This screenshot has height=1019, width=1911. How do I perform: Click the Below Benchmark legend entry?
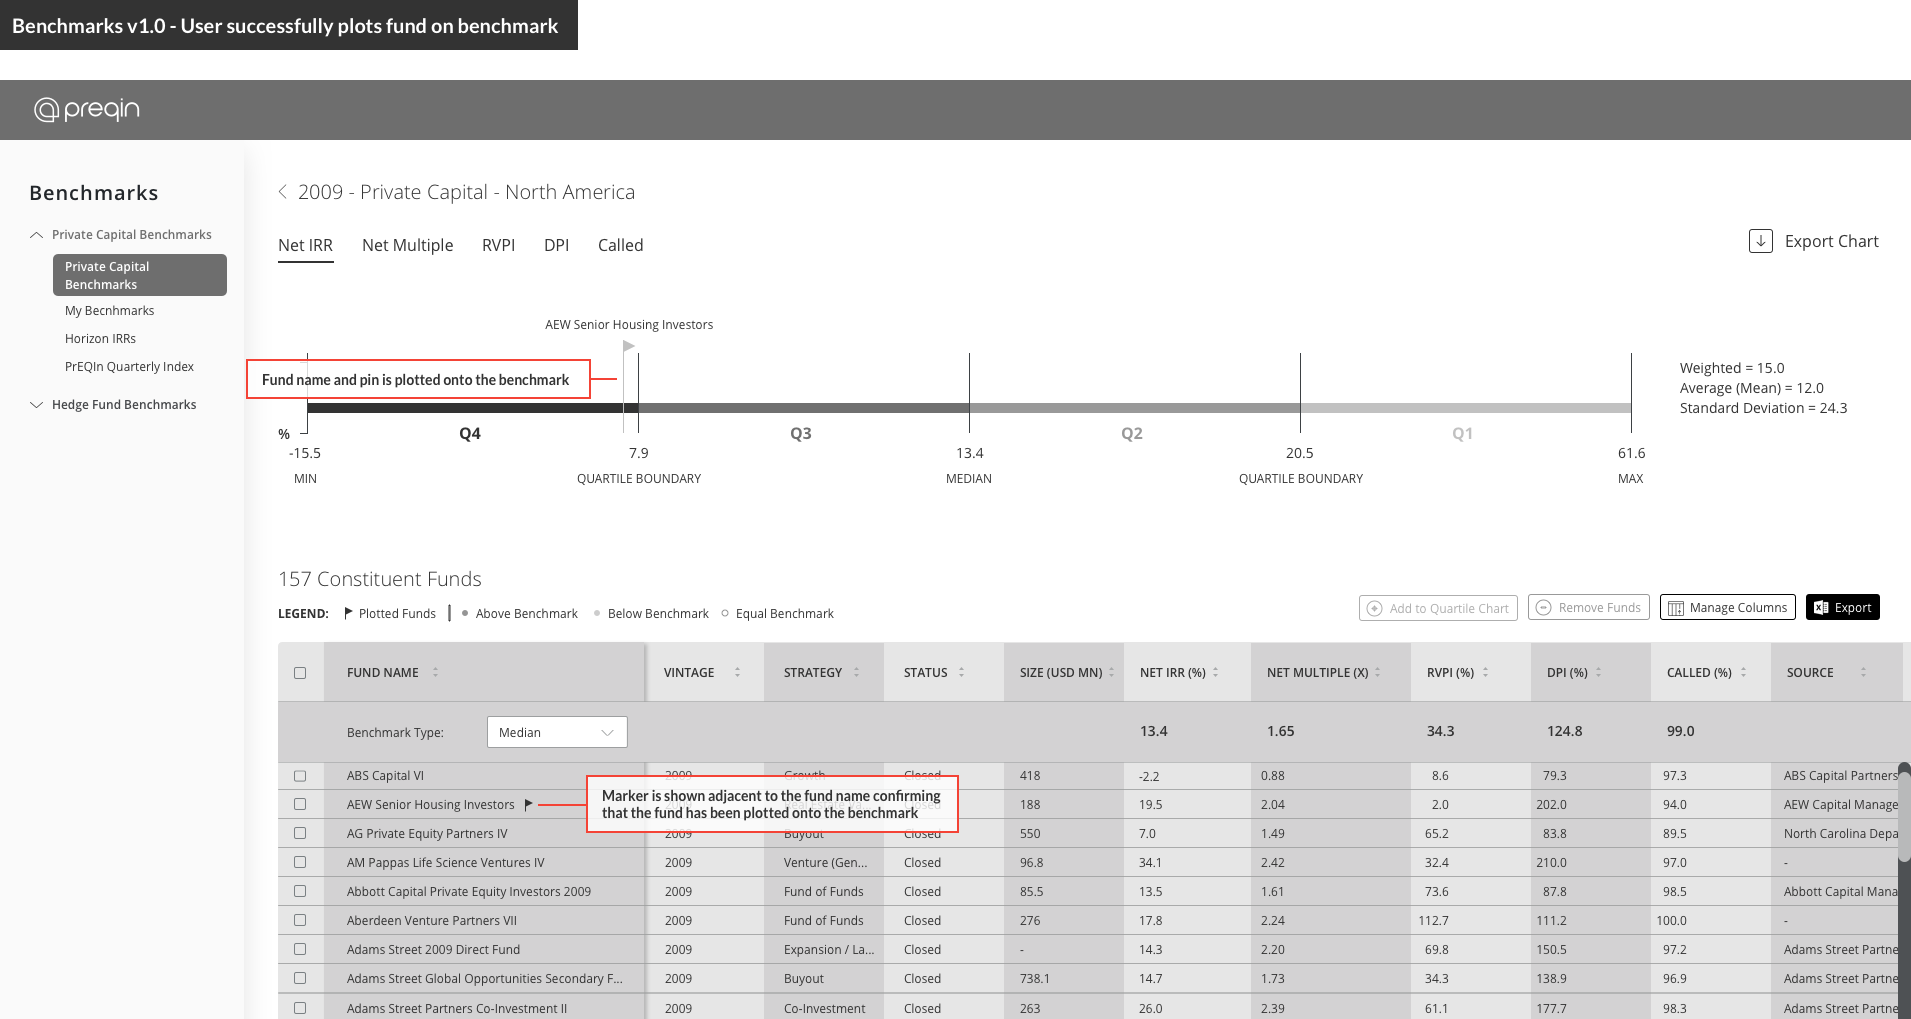651,613
